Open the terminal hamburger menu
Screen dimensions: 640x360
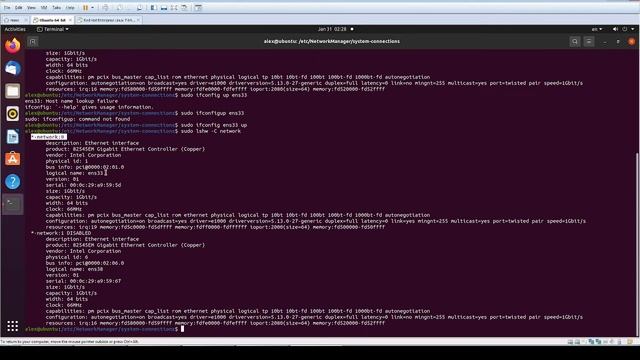pos(589,41)
